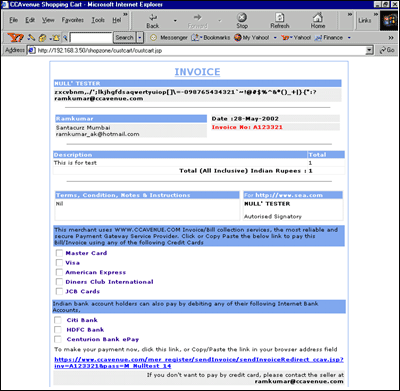Click the Date :28-May-2002 text

(x=245, y=119)
